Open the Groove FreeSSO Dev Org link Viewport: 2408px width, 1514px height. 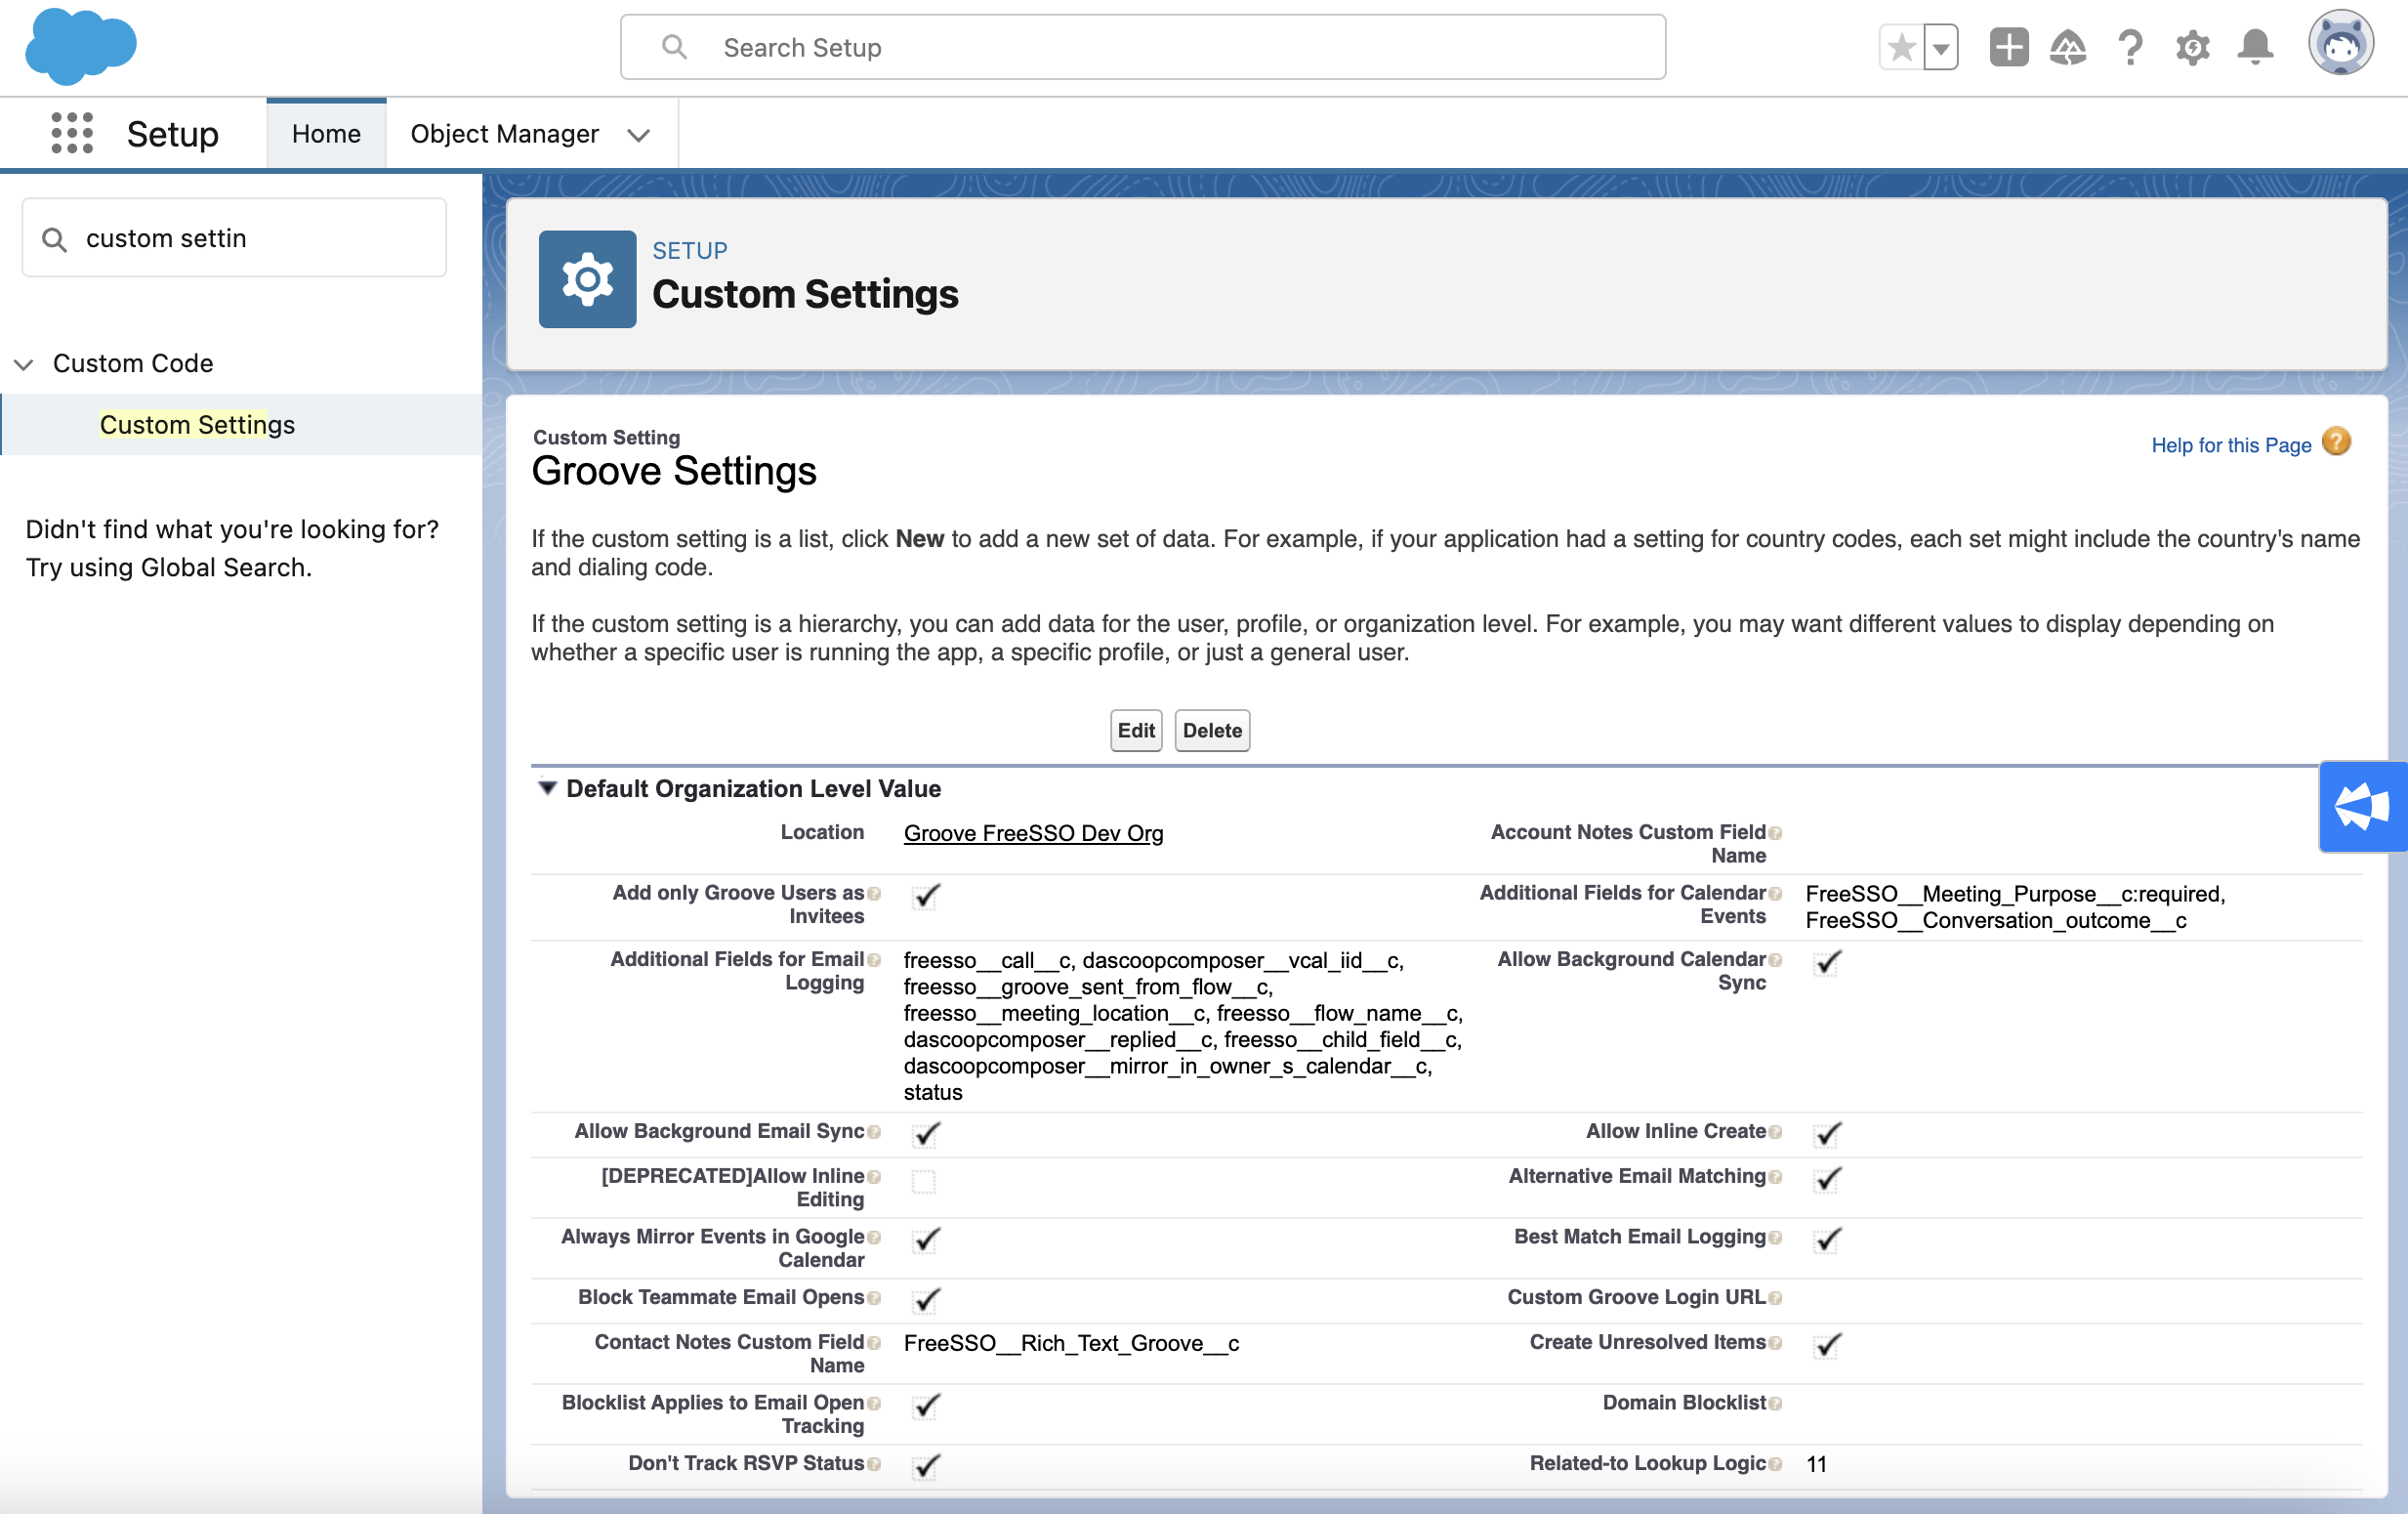tap(1033, 833)
